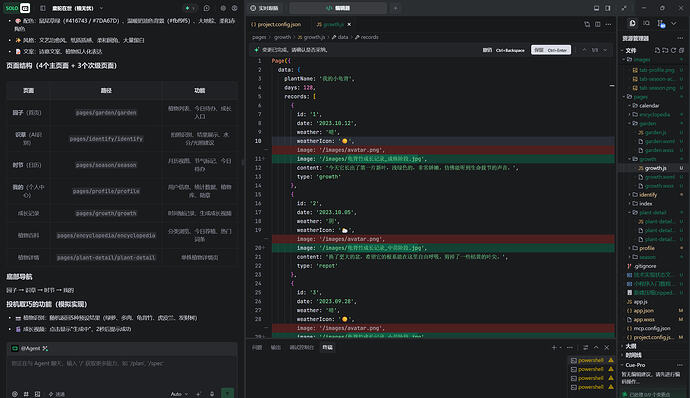Expand the identify folder
The height and width of the screenshot is (398, 690).
coord(648,195)
